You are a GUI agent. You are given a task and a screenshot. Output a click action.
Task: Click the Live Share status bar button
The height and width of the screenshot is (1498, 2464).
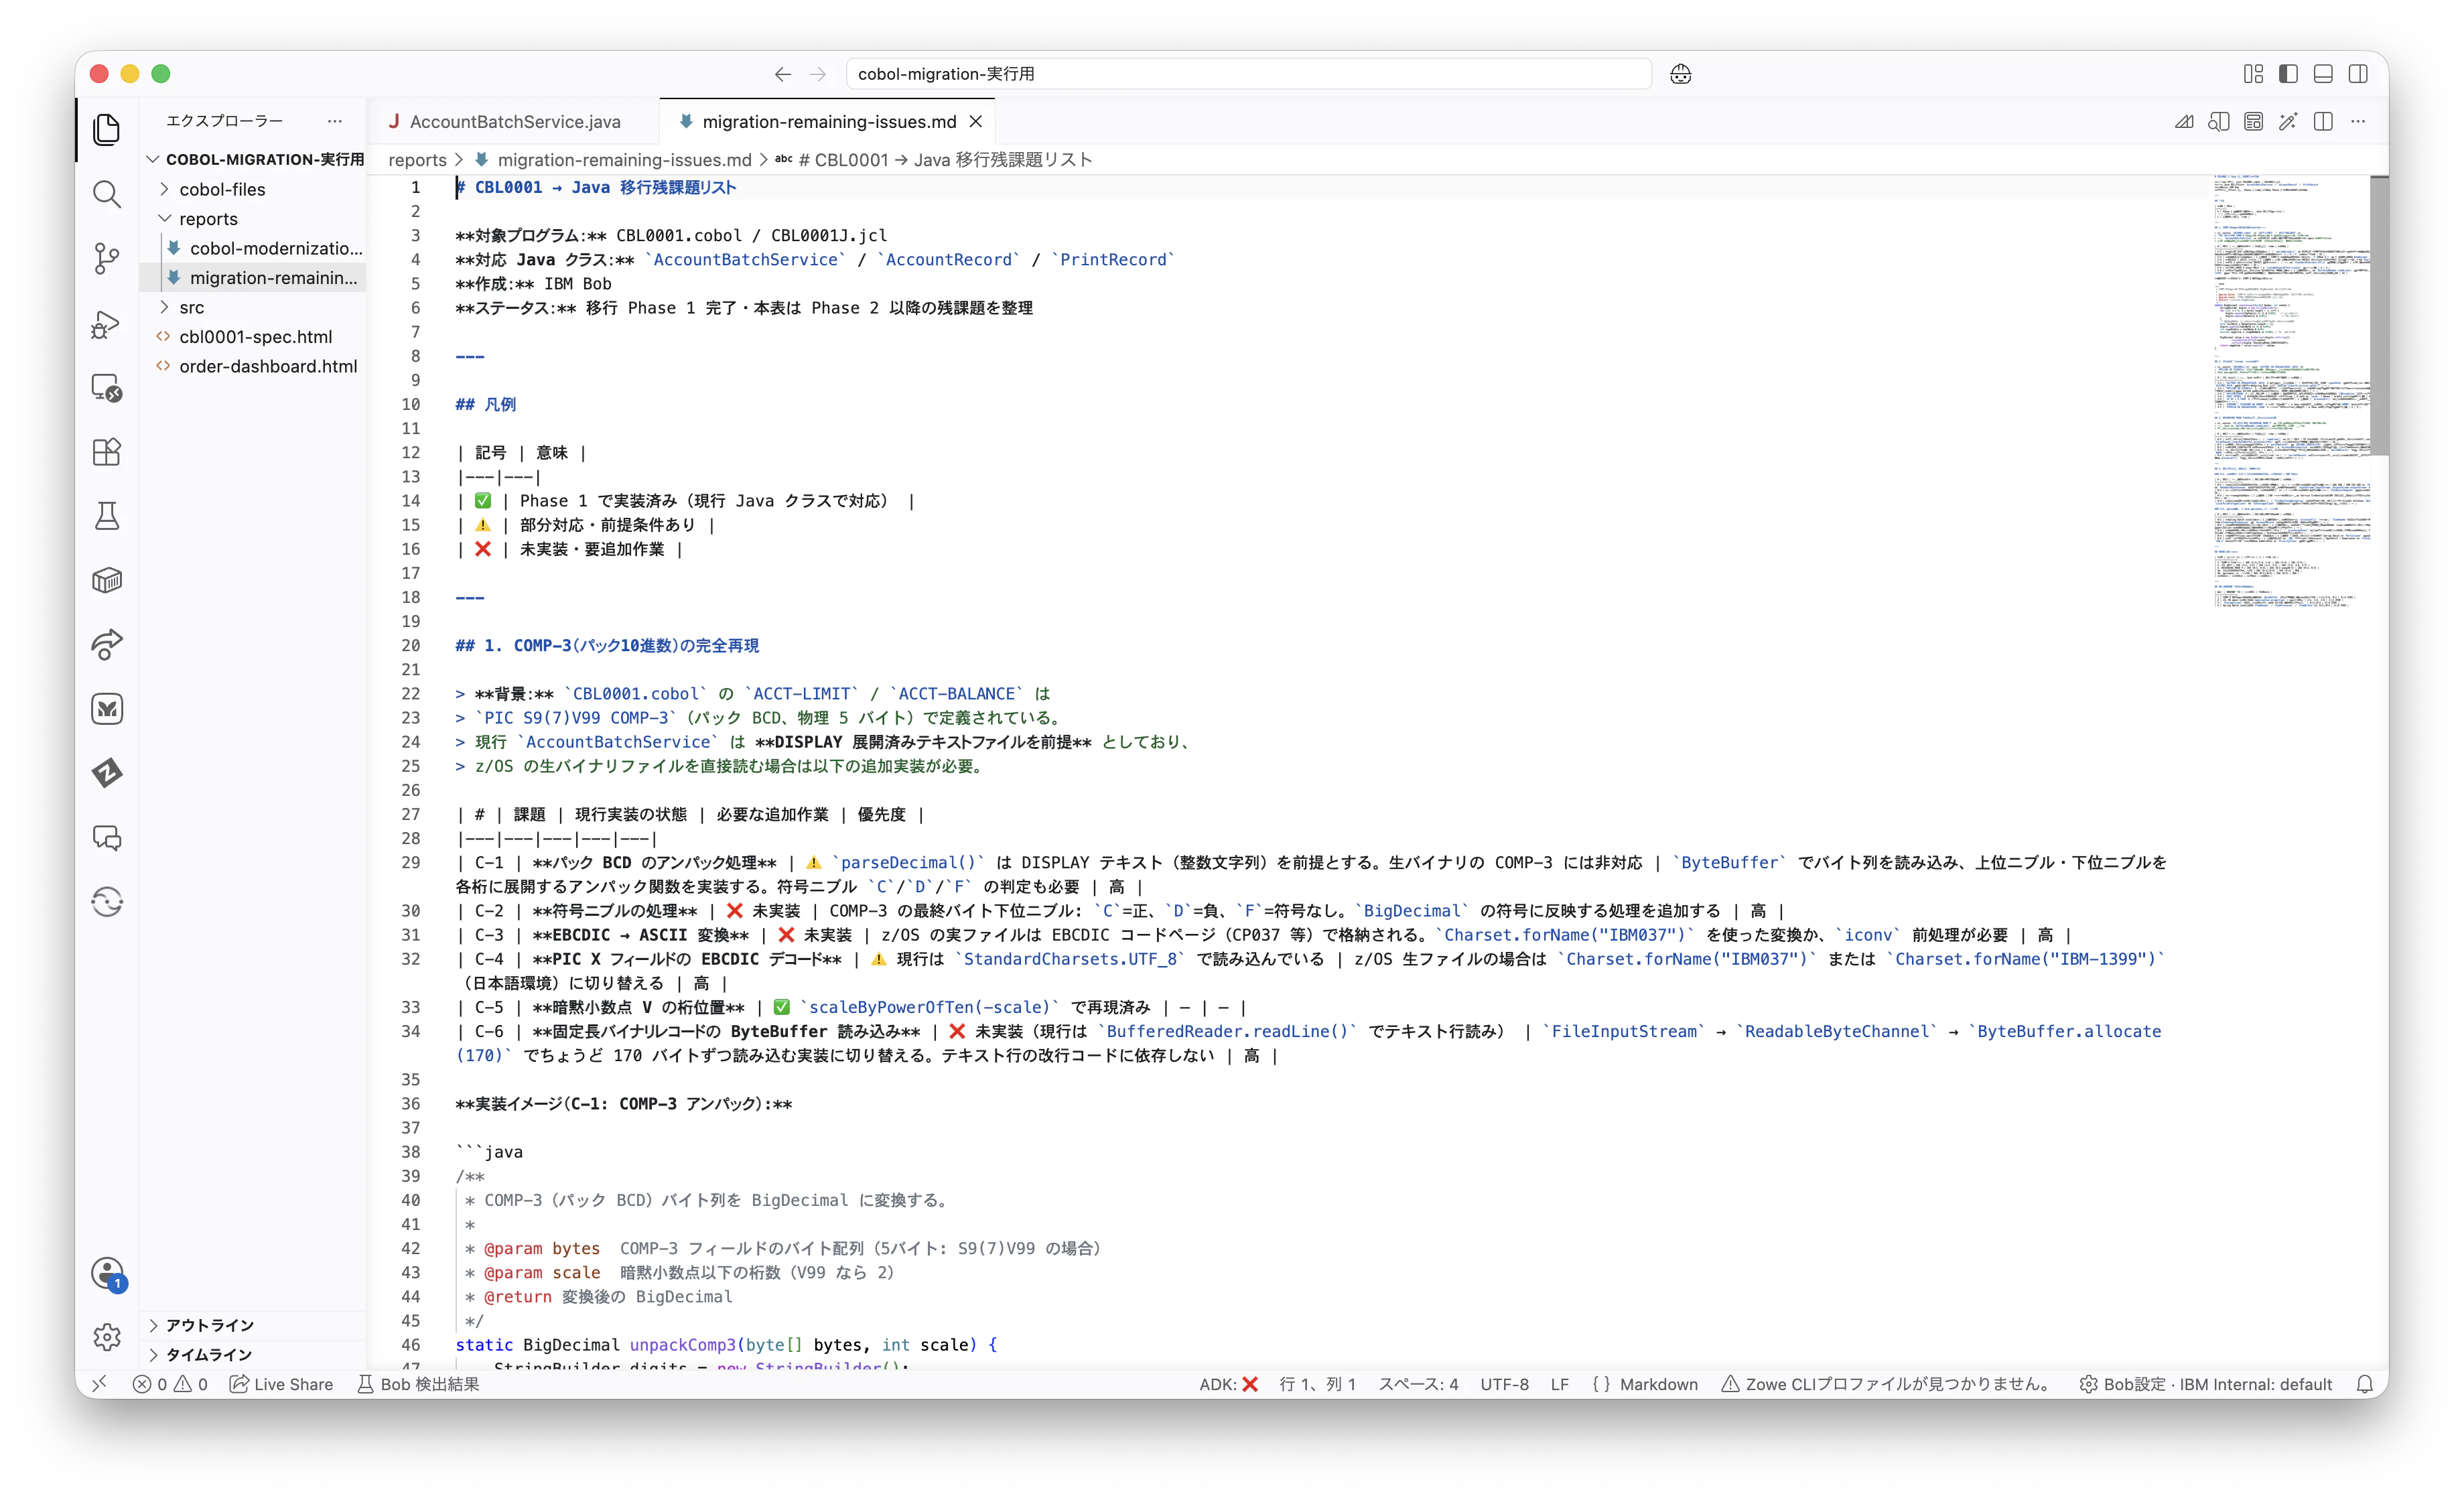(x=281, y=1384)
